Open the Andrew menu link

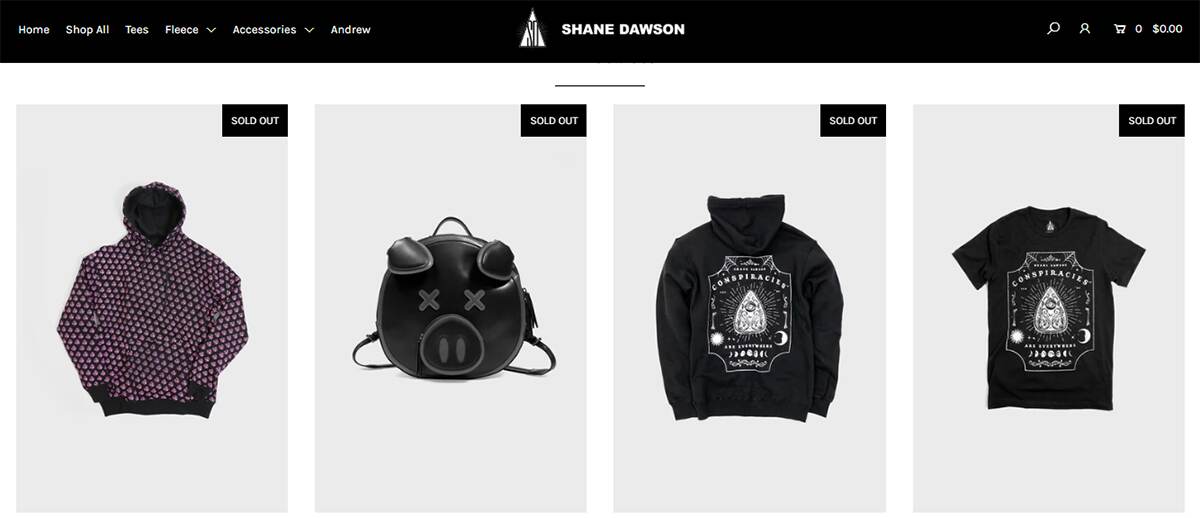pos(351,29)
